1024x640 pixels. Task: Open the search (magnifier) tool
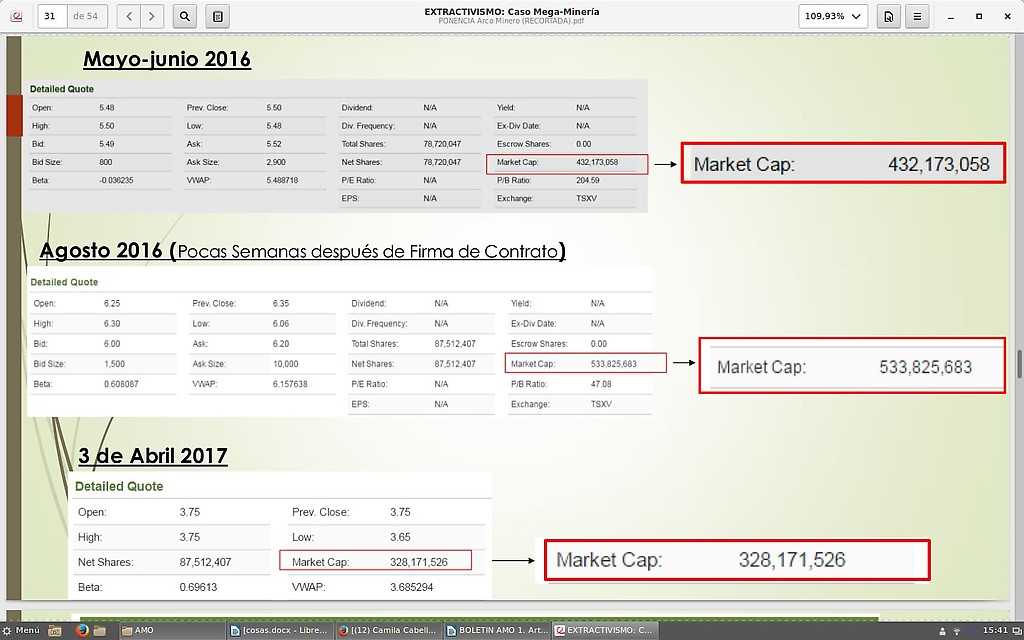click(184, 16)
